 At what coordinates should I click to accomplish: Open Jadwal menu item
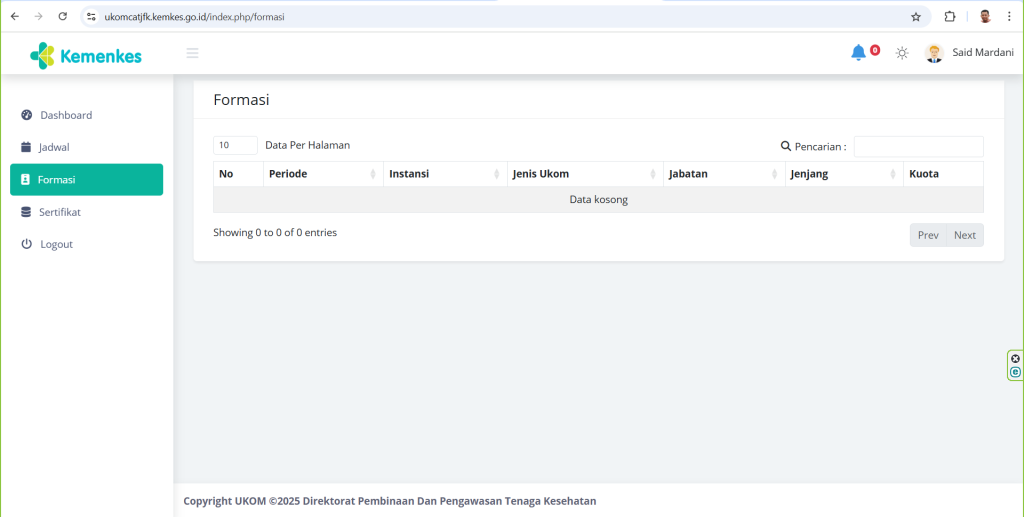pos(54,147)
